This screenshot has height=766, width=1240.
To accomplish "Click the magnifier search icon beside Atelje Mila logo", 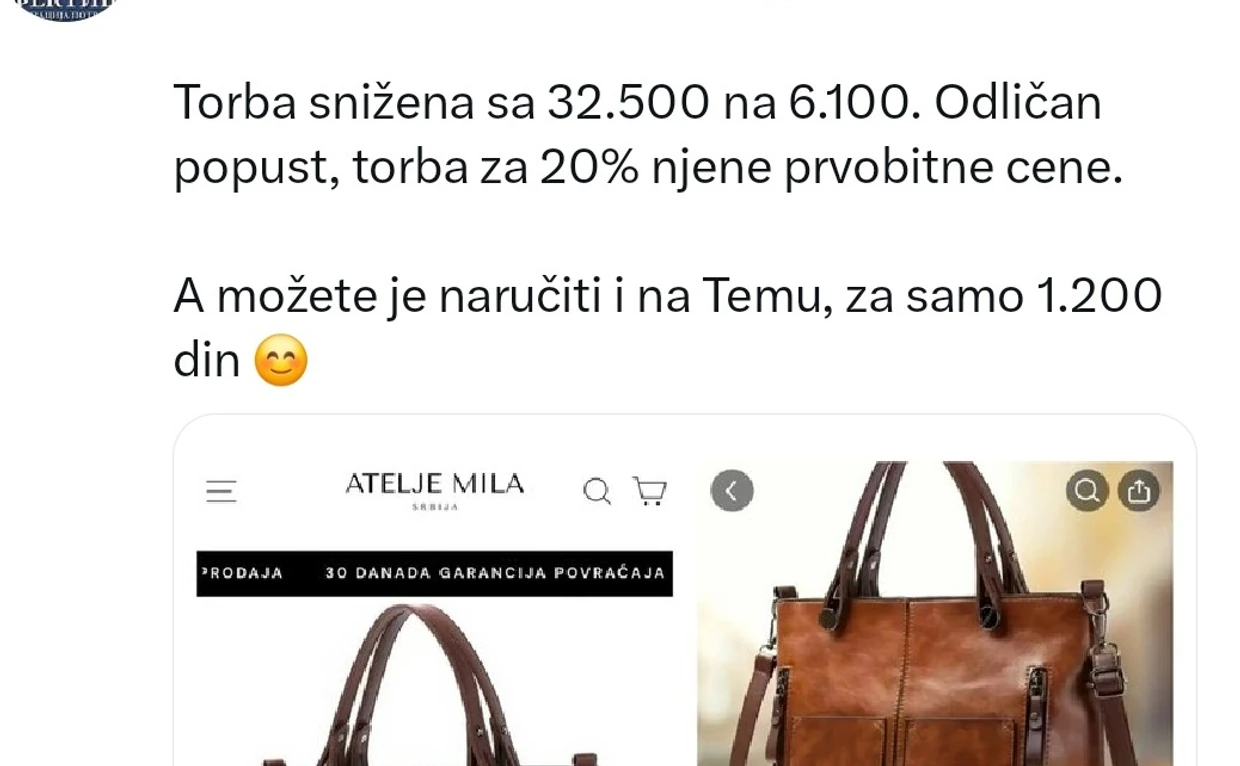I will pyautogui.click(x=597, y=491).
